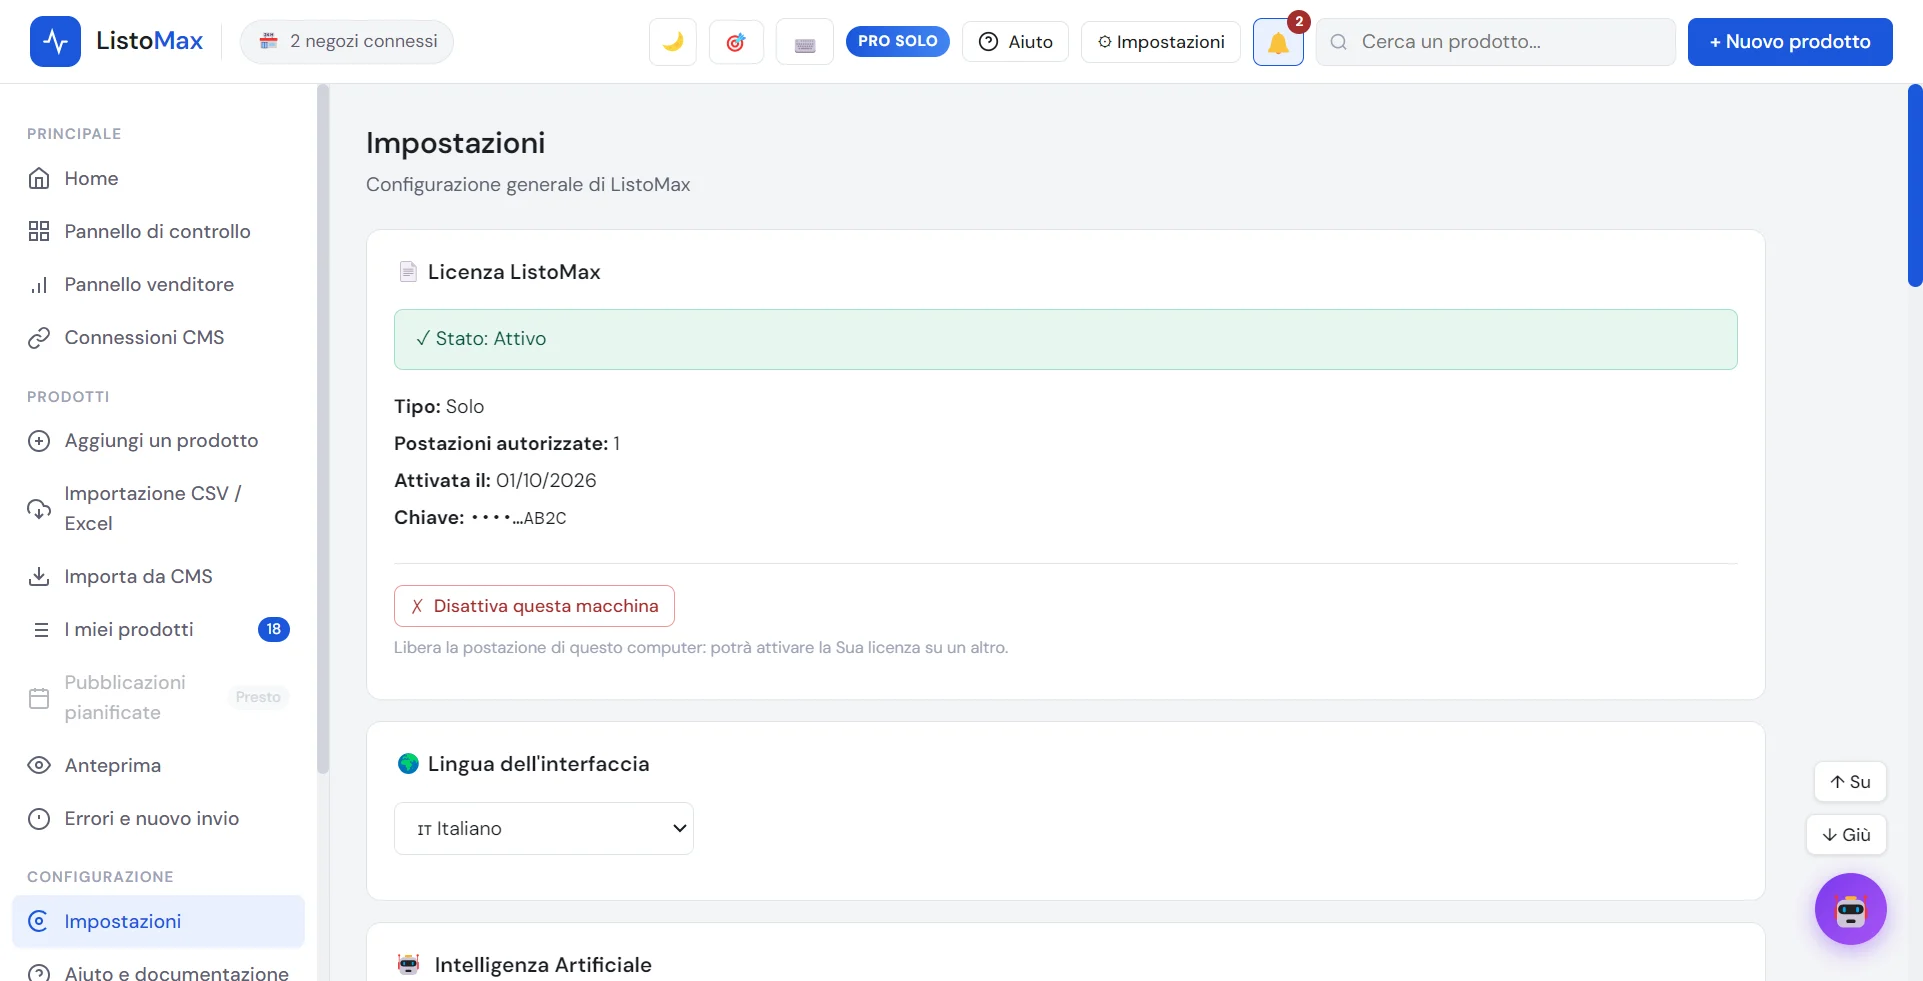
Task: Click the Aiuto button in header
Action: [1015, 42]
